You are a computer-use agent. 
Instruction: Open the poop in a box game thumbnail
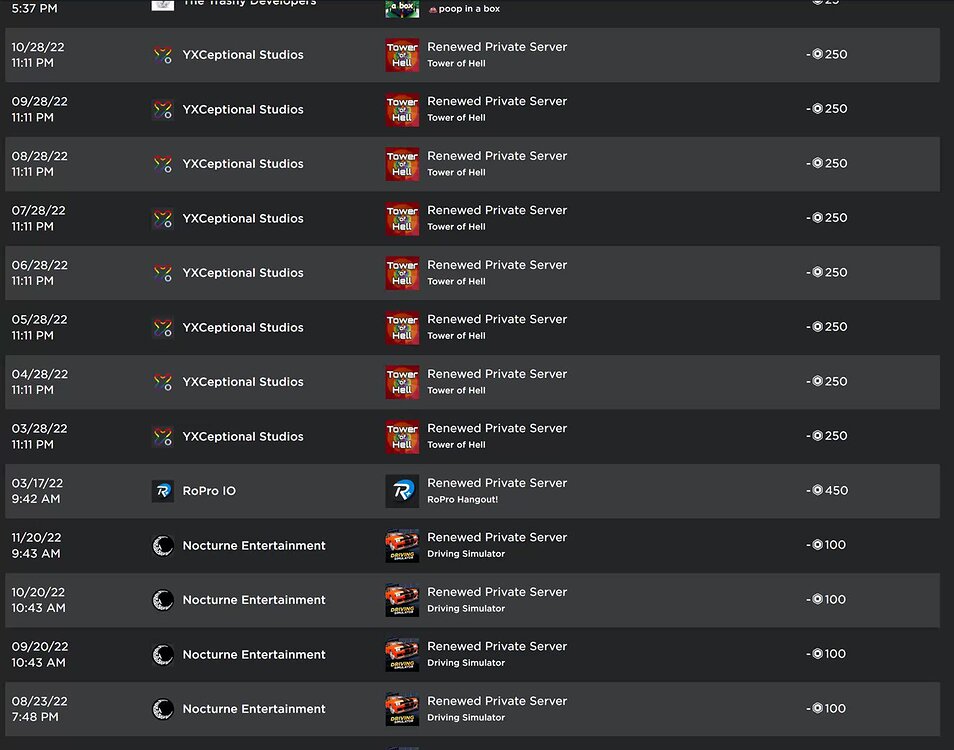[x=402, y=4]
